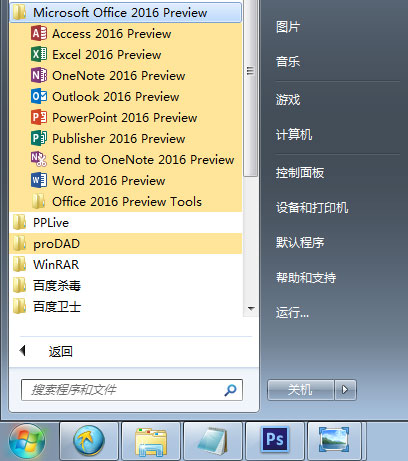This screenshot has height=461, width=408.
Task: Open the 运行... dialog
Action: [x=292, y=313]
